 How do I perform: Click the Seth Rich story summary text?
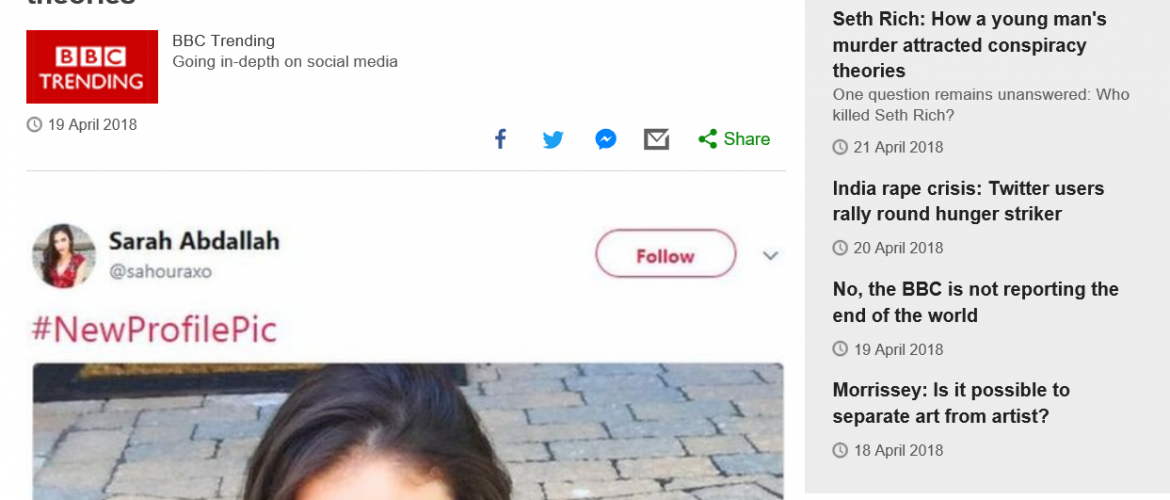click(x=980, y=105)
